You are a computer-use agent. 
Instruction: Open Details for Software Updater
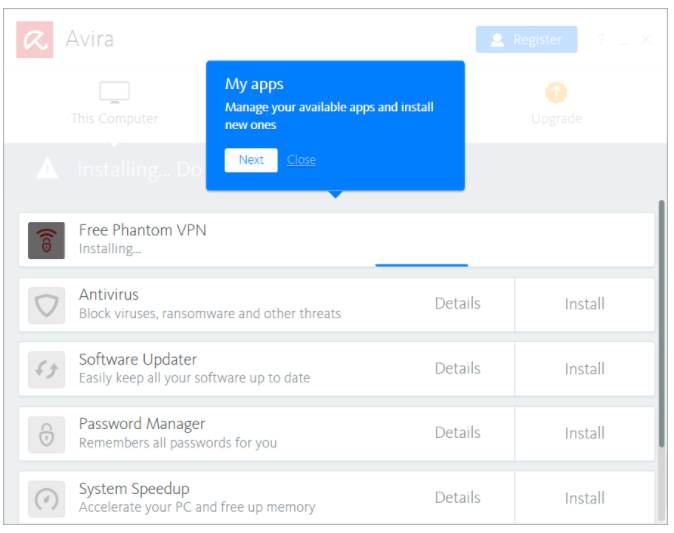click(457, 368)
